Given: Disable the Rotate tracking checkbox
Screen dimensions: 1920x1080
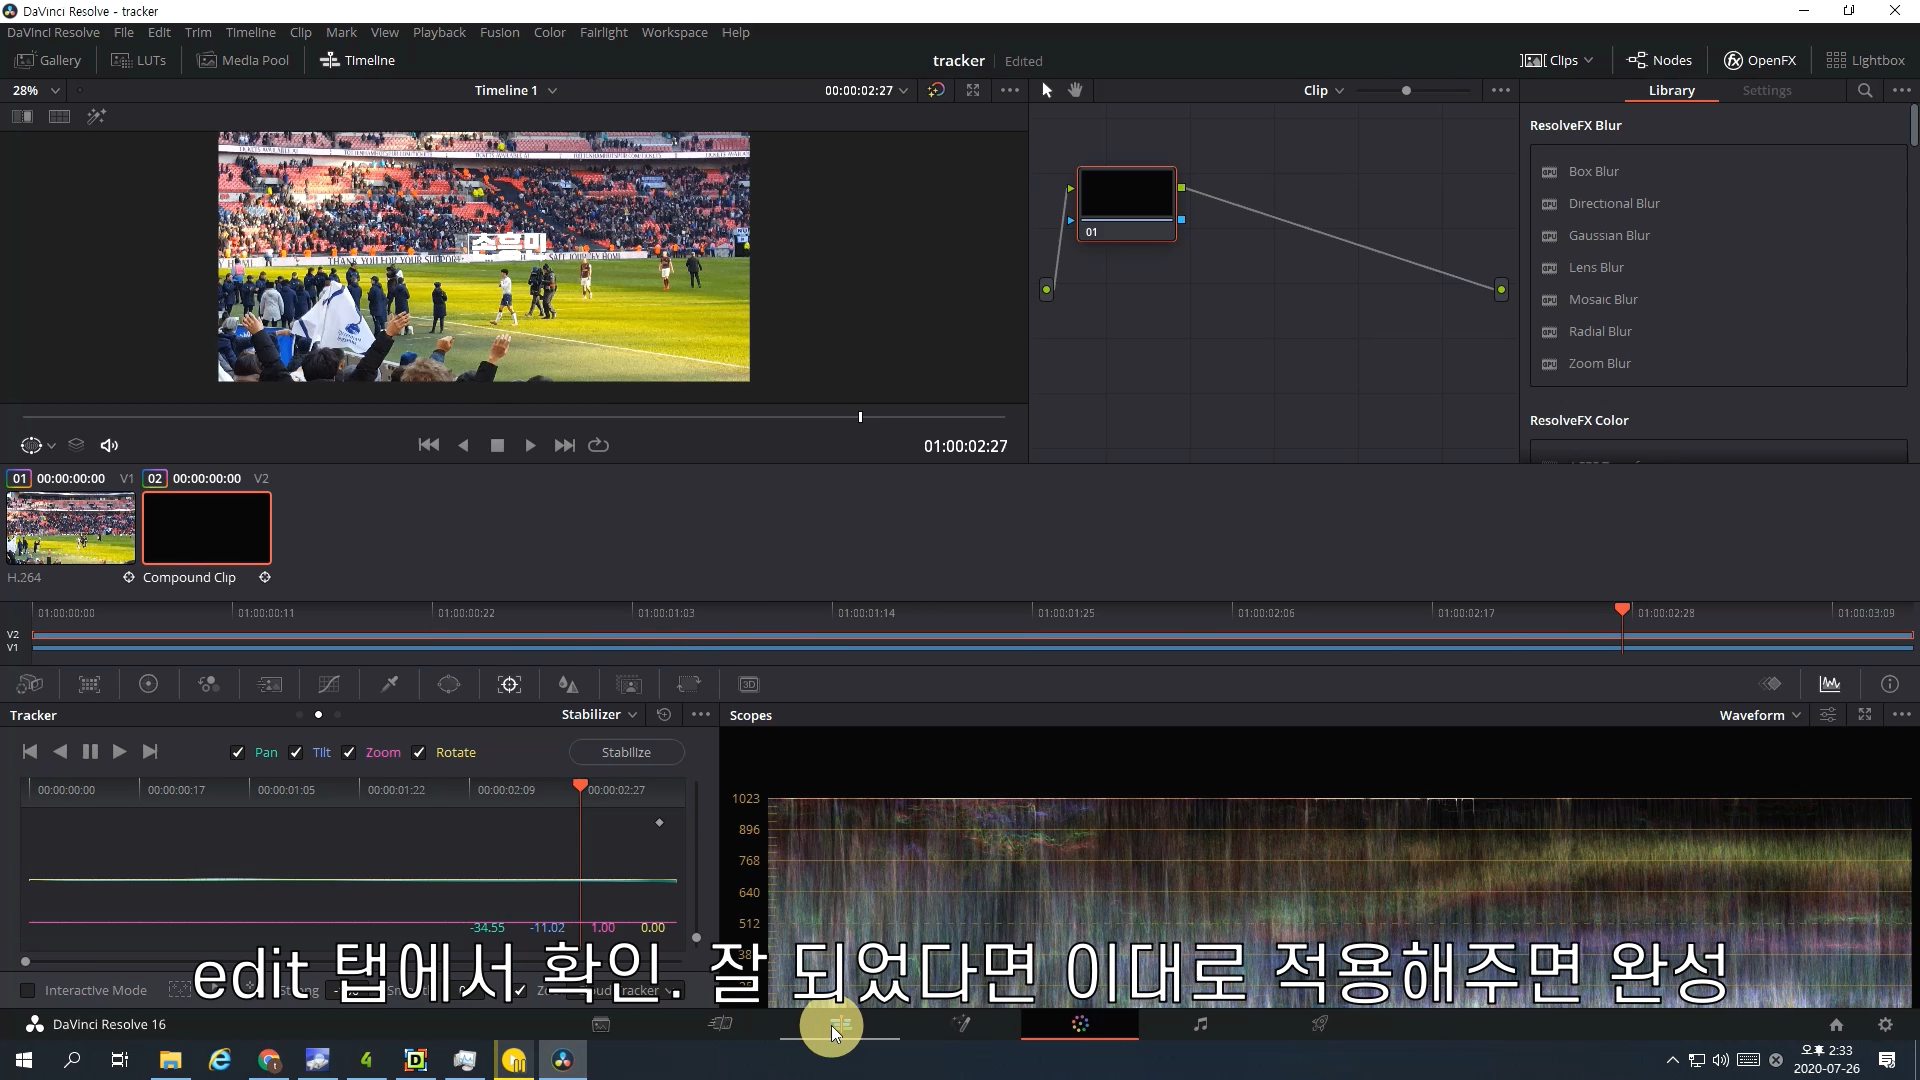Looking at the screenshot, I should point(419,753).
